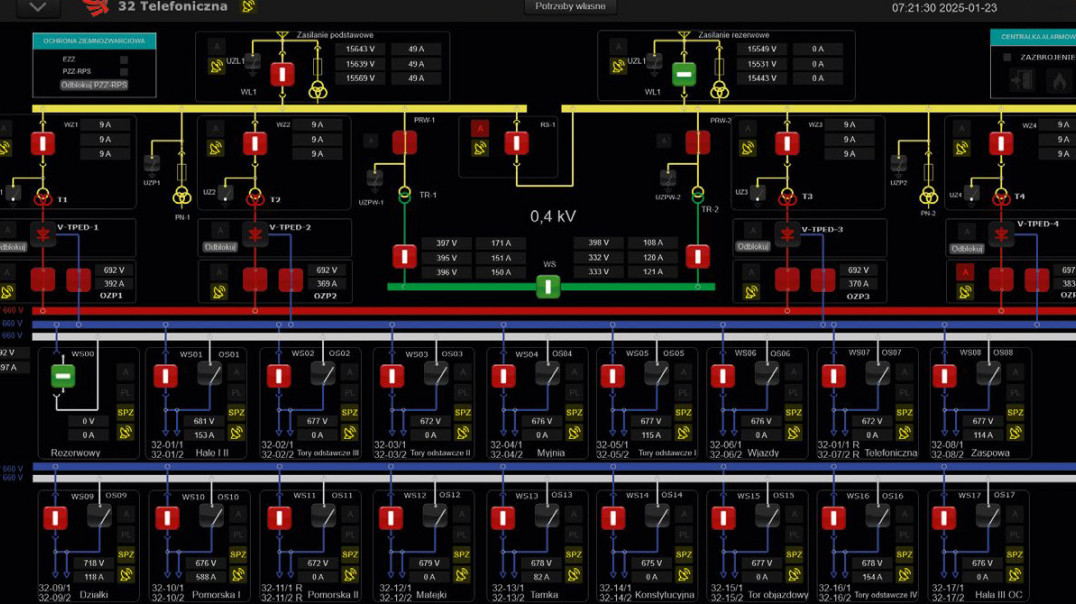
Task: Toggle SPZ for the WS08 Zaspowa feeder
Action: pyautogui.click(x=1015, y=413)
